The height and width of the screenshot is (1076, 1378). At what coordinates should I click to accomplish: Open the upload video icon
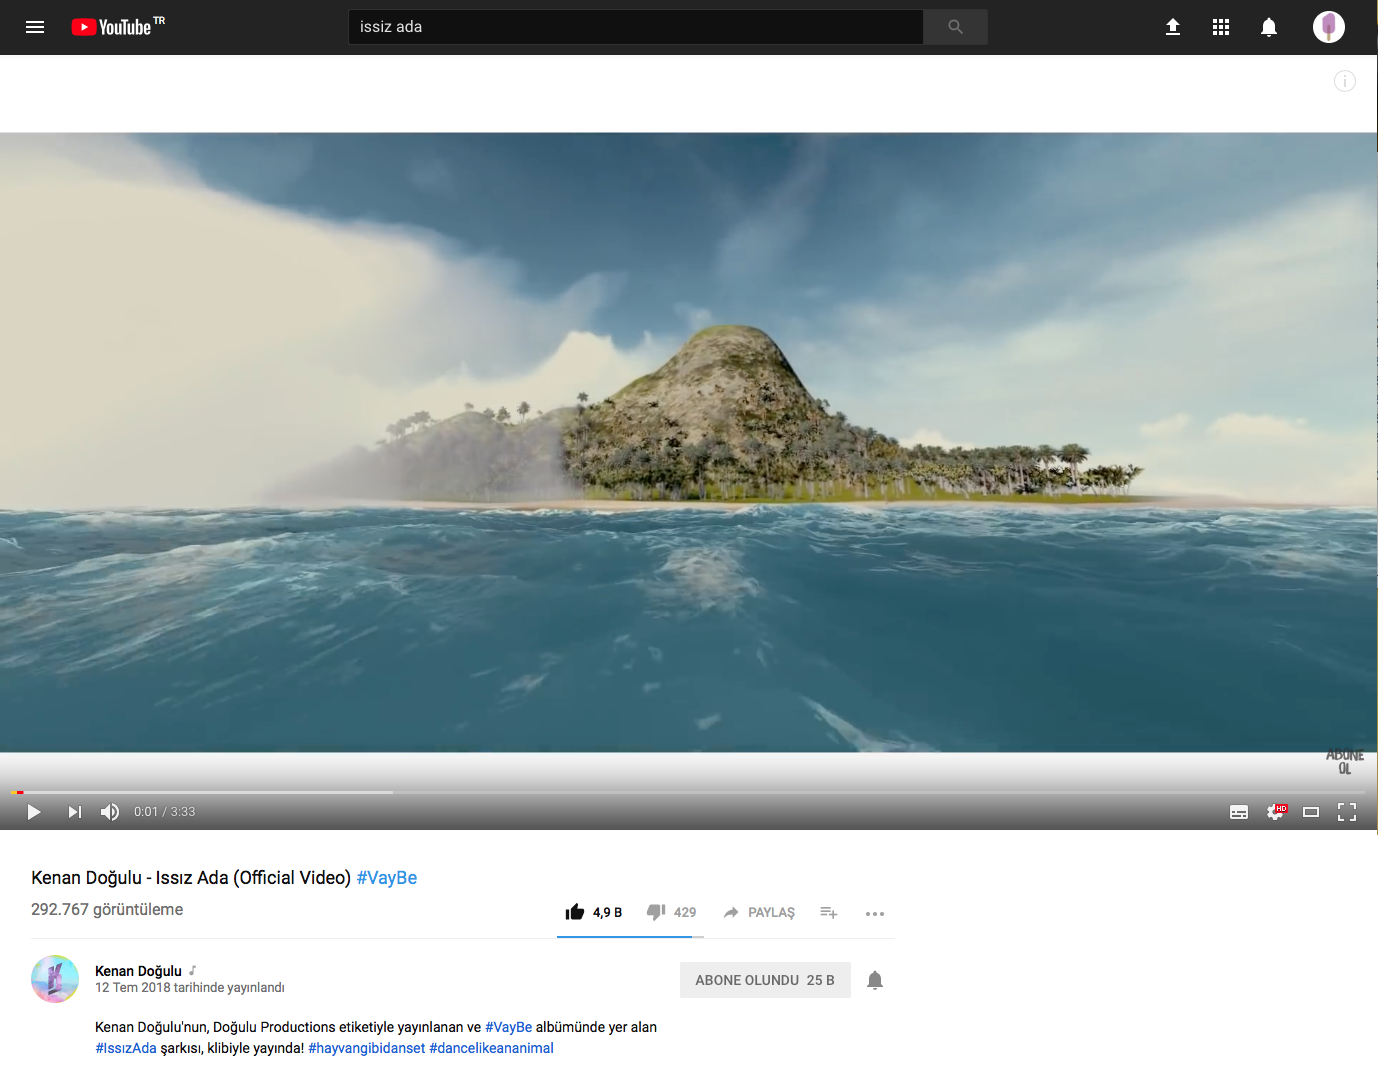coord(1173,27)
